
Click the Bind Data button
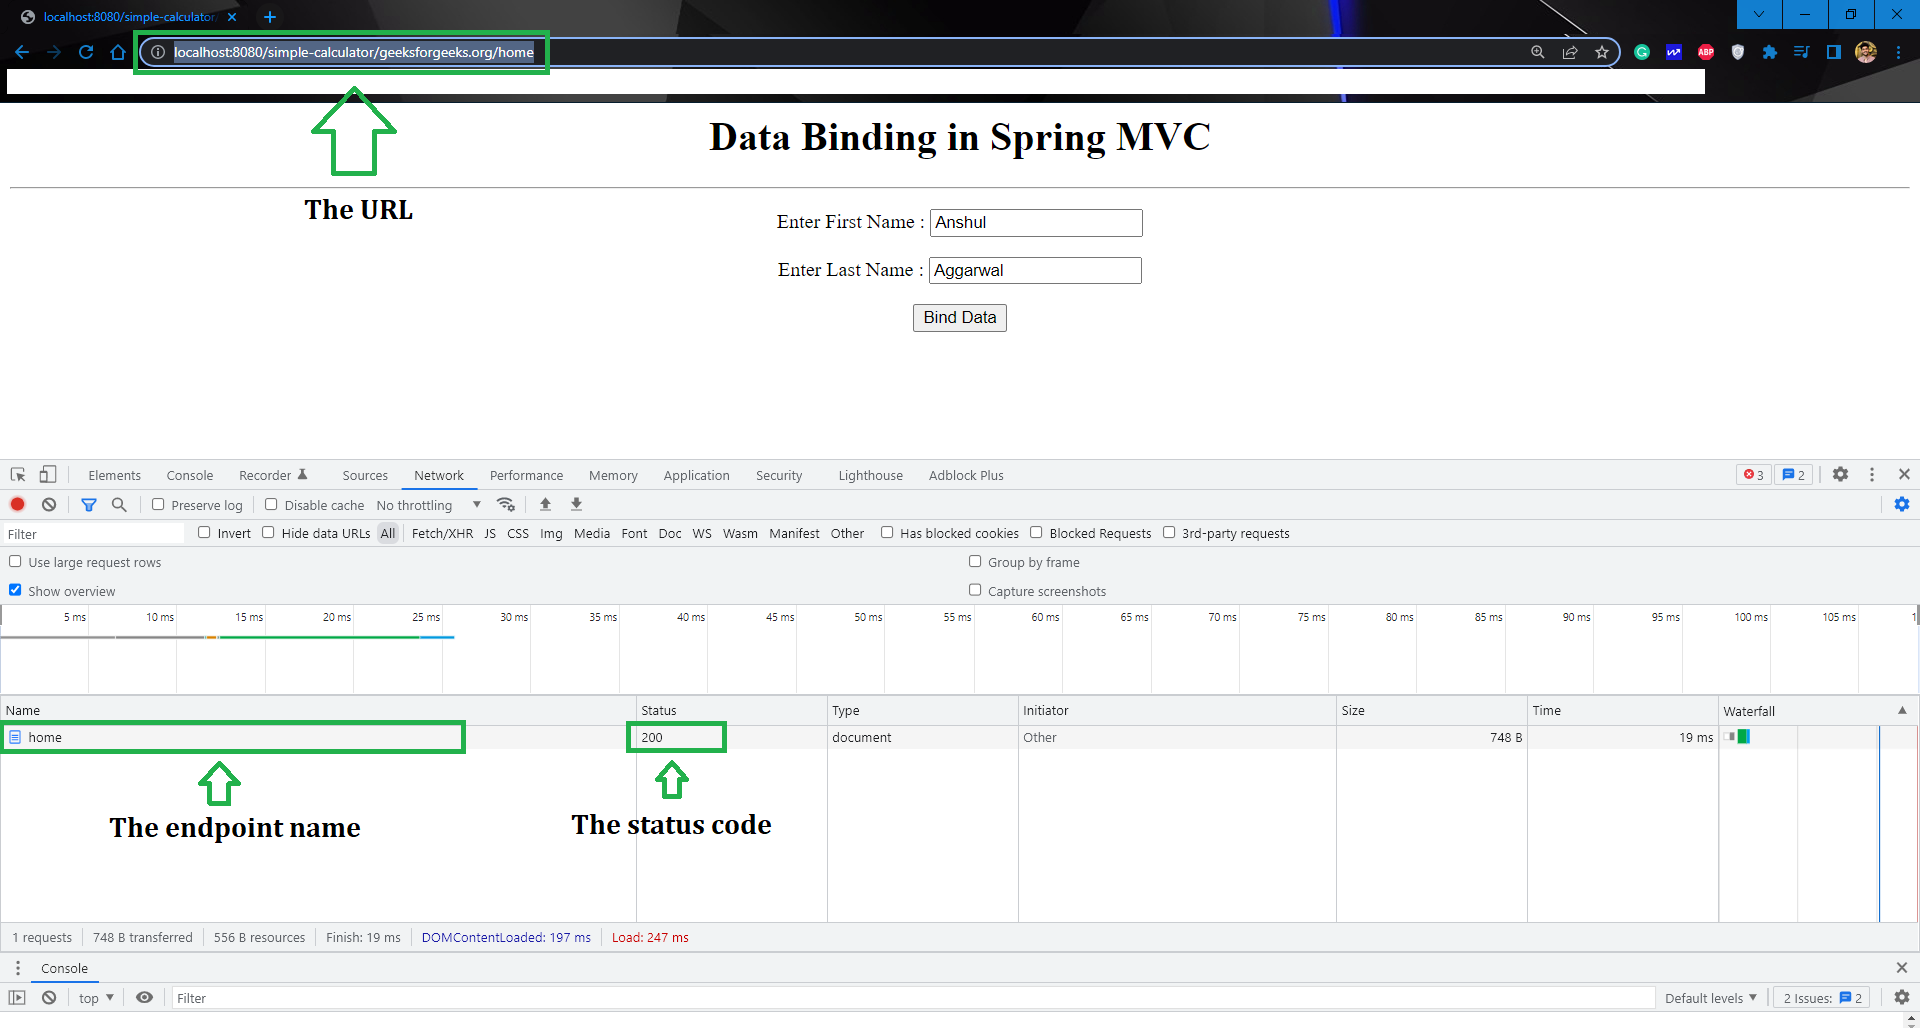[960, 318]
